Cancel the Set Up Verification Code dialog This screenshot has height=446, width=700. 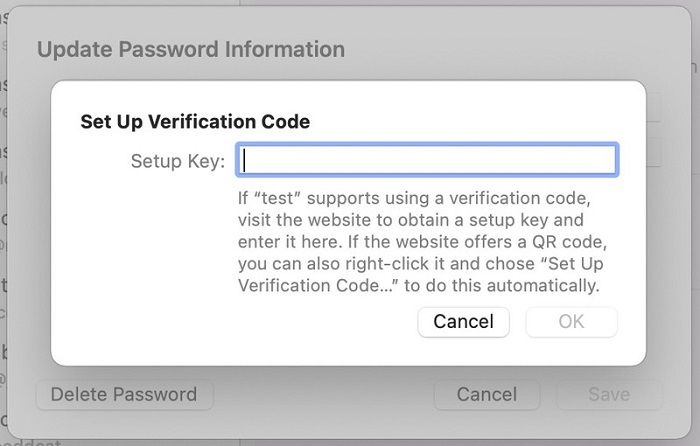(463, 321)
